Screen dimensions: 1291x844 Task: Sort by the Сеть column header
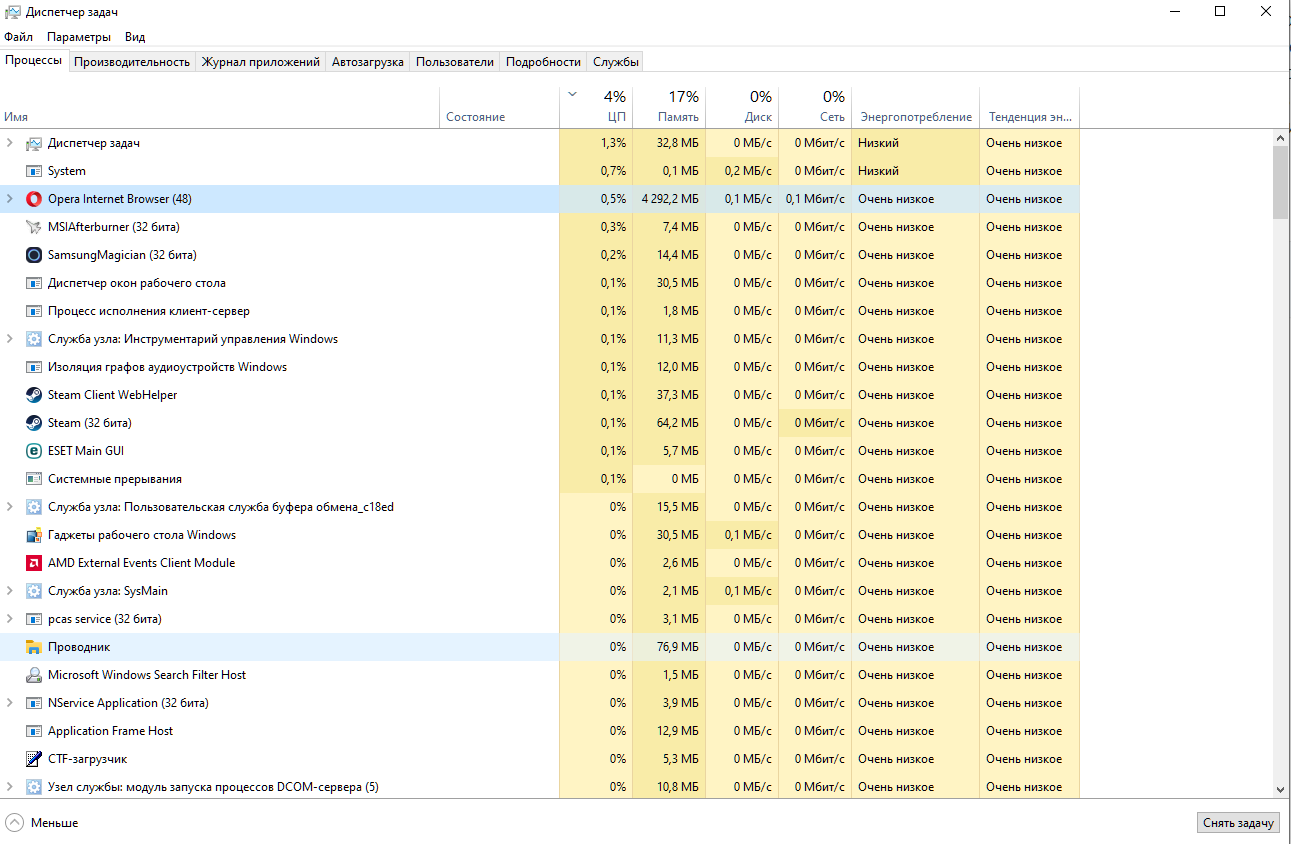click(815, 108)
